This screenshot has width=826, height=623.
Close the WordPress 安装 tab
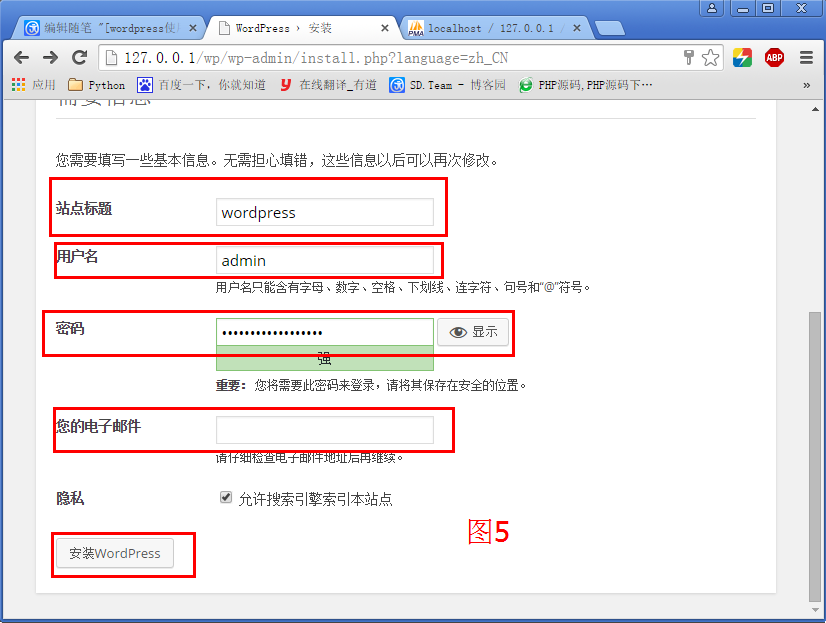(385, 28)
